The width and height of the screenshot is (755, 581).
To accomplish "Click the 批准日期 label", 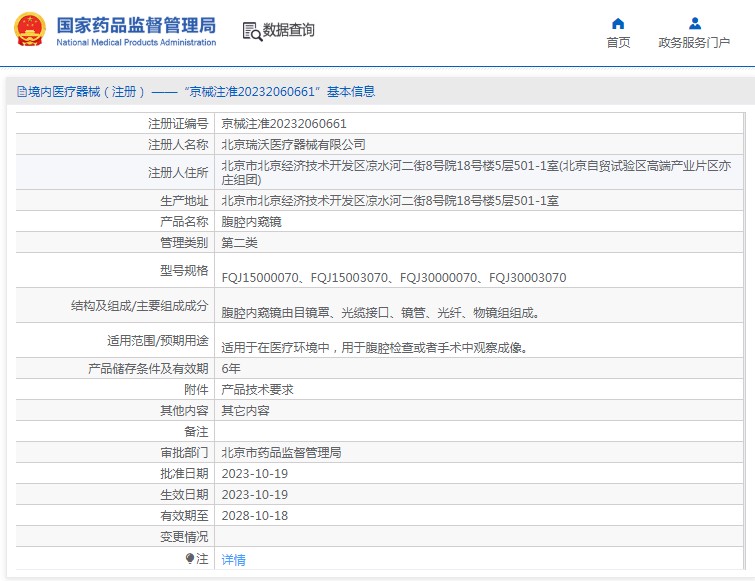I will point(184,474).
